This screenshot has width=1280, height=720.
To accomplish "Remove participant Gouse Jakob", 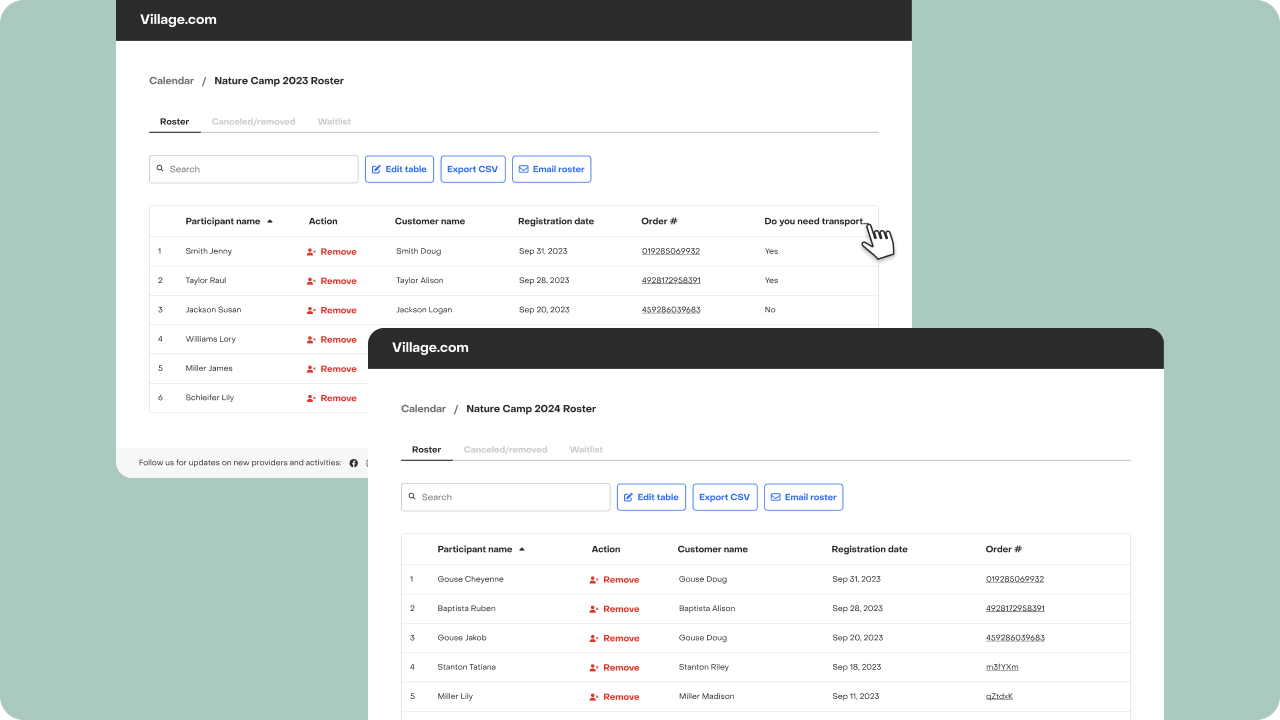I will (614, 638).
